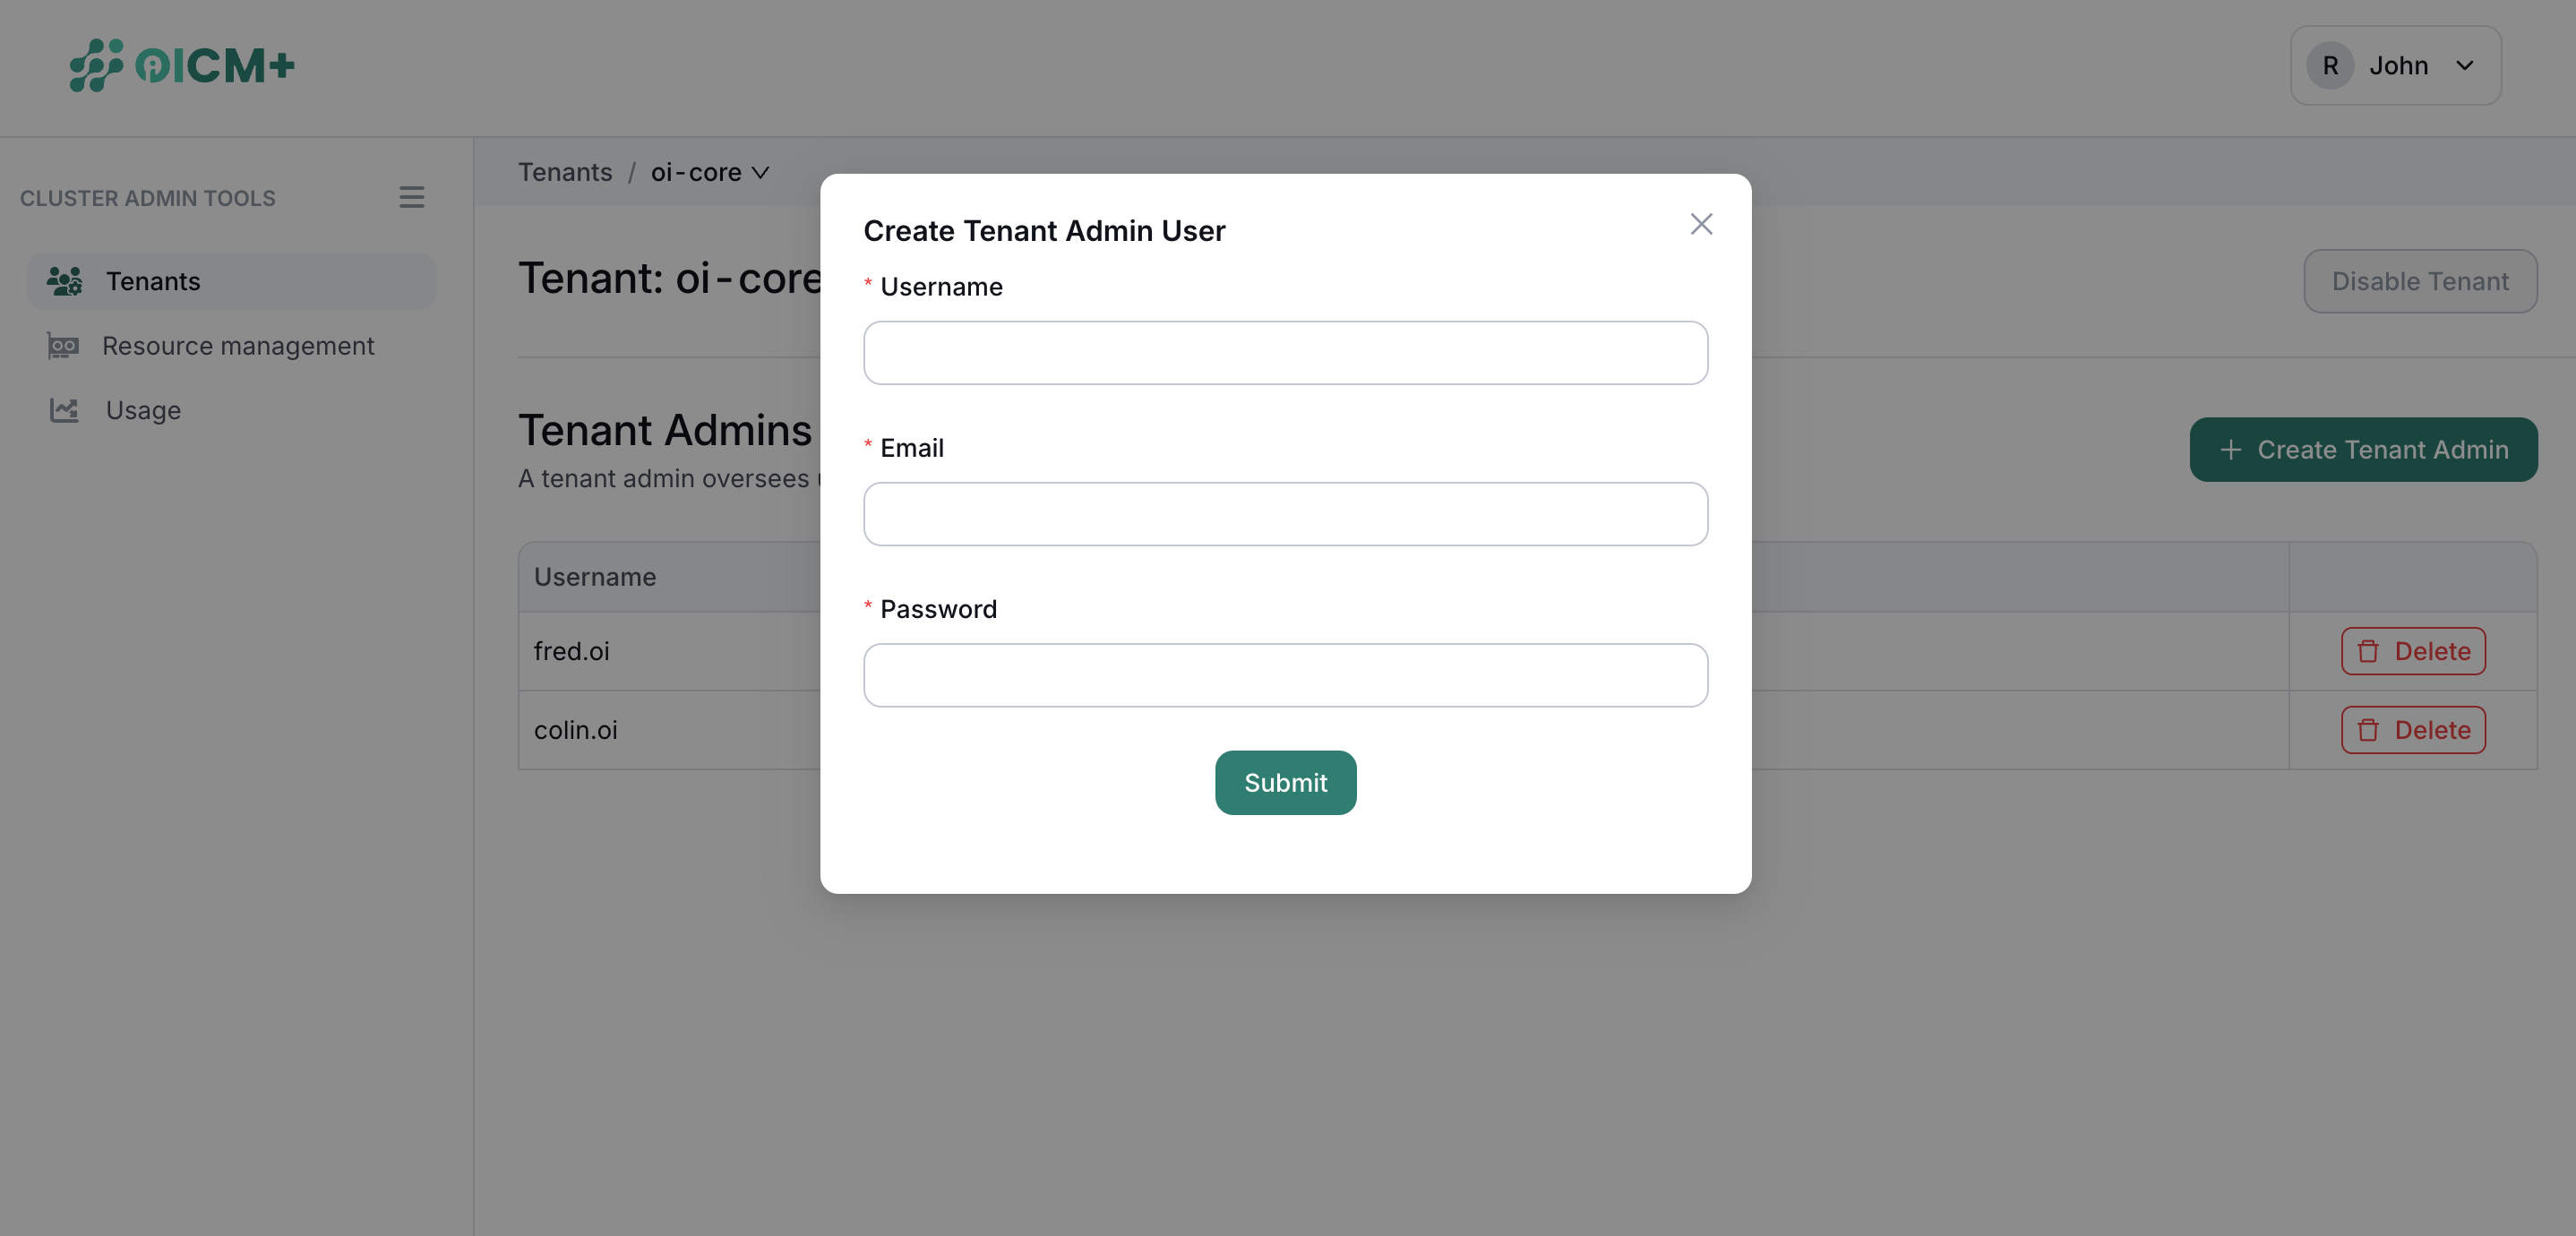This screenshot has width=2576, height=1236.
Task: Focus the Password input field
Action: pyautogui.click(x=1285, y=675)
